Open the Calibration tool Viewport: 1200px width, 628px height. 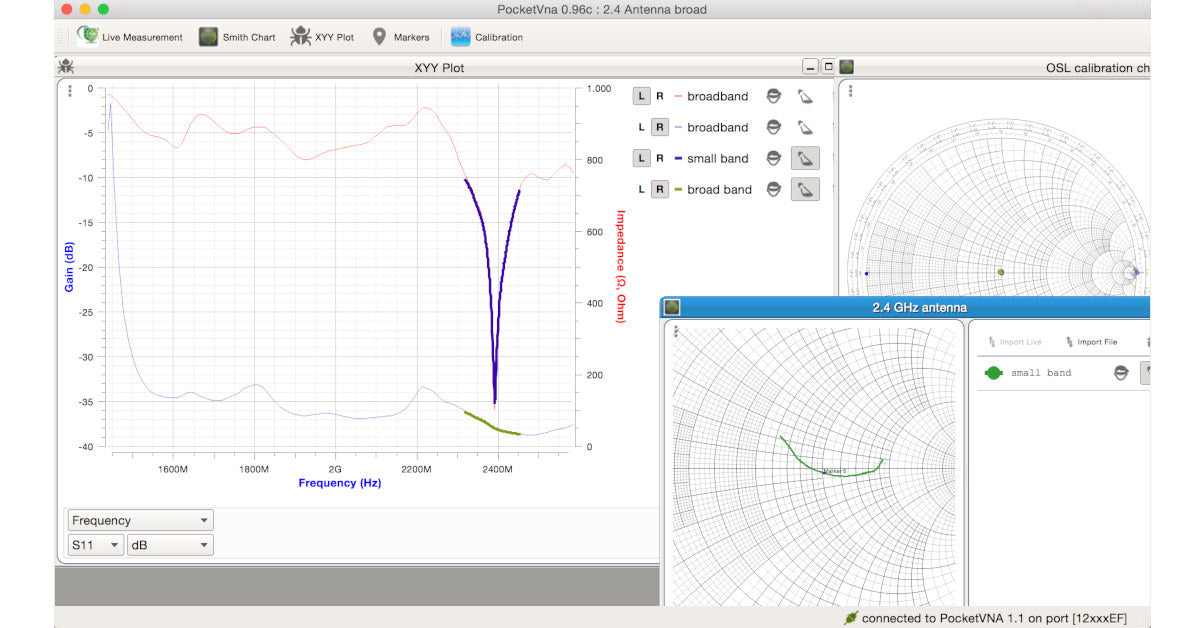[487, 37]
